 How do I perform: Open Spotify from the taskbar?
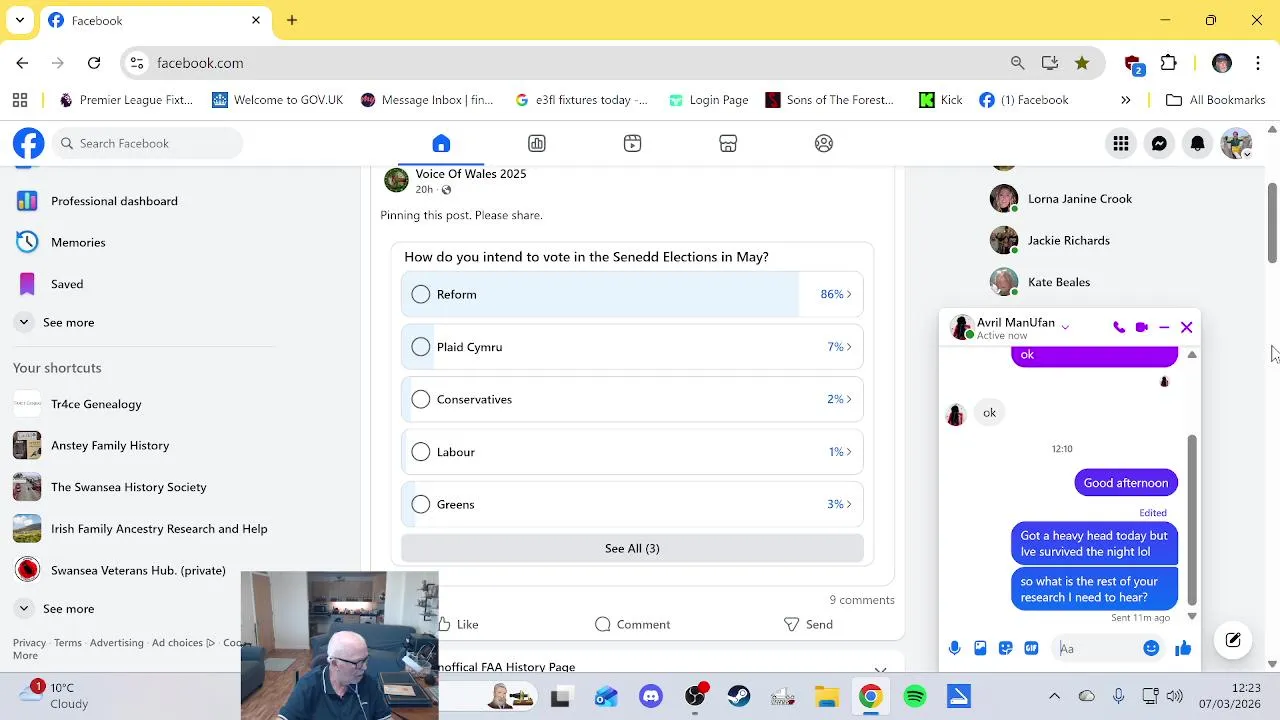click(x=915, y=697)
